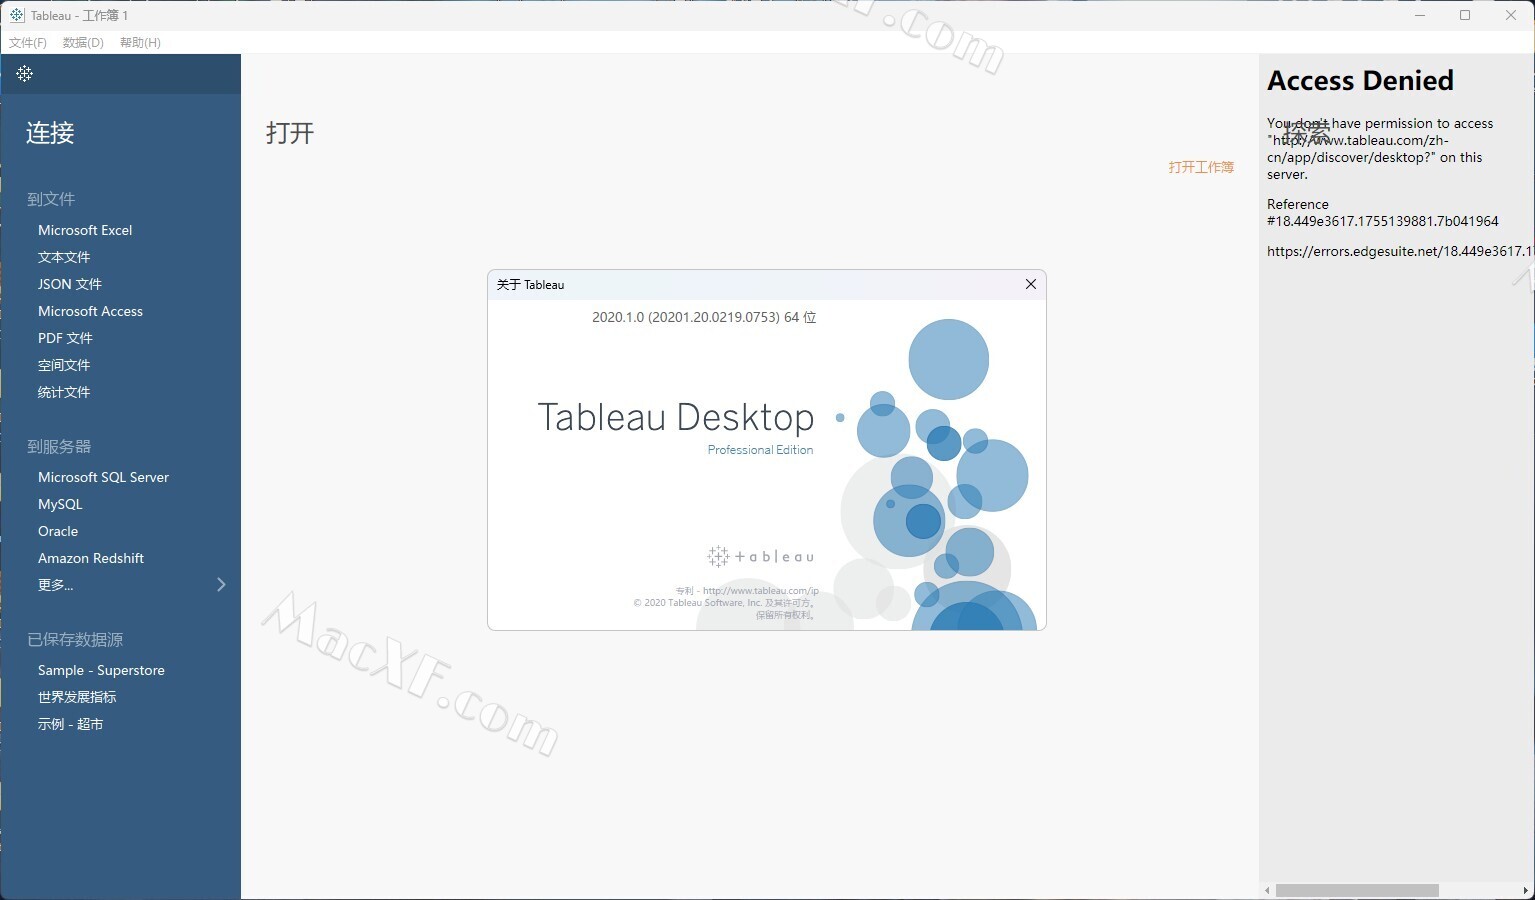Open Sample - Superstore data source
Screen dimensions: 1535x900
tap(101, 670)
